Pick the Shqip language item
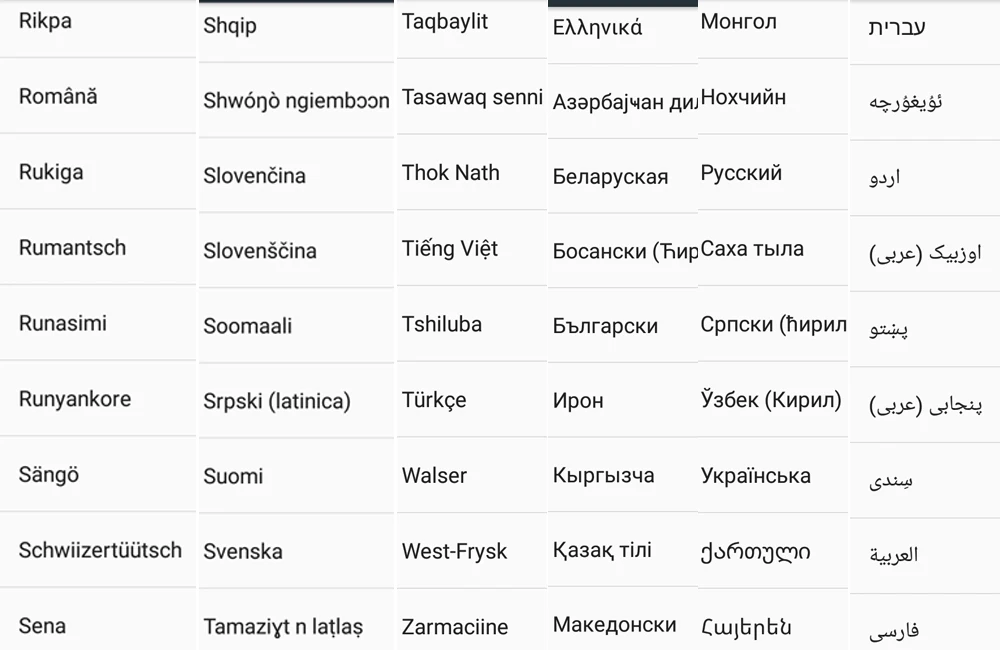 (297, 26)
